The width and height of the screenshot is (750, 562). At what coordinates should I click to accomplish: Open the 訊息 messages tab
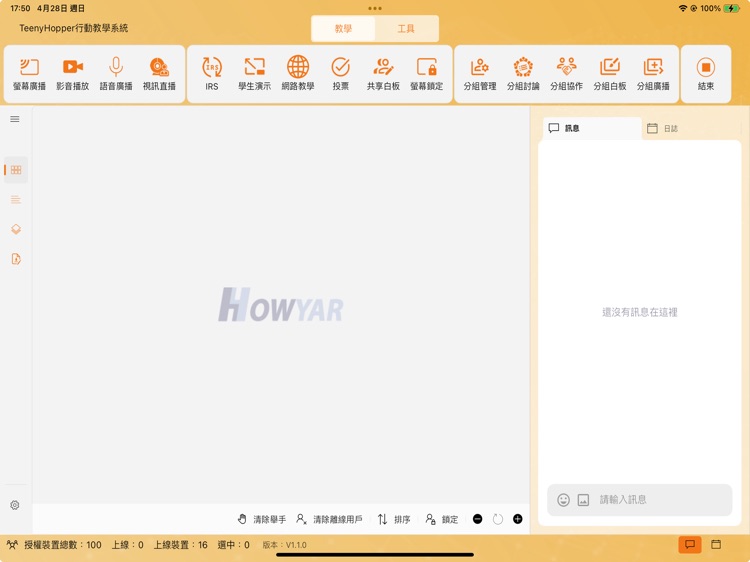pyautogui.click(x=592, y=128)
